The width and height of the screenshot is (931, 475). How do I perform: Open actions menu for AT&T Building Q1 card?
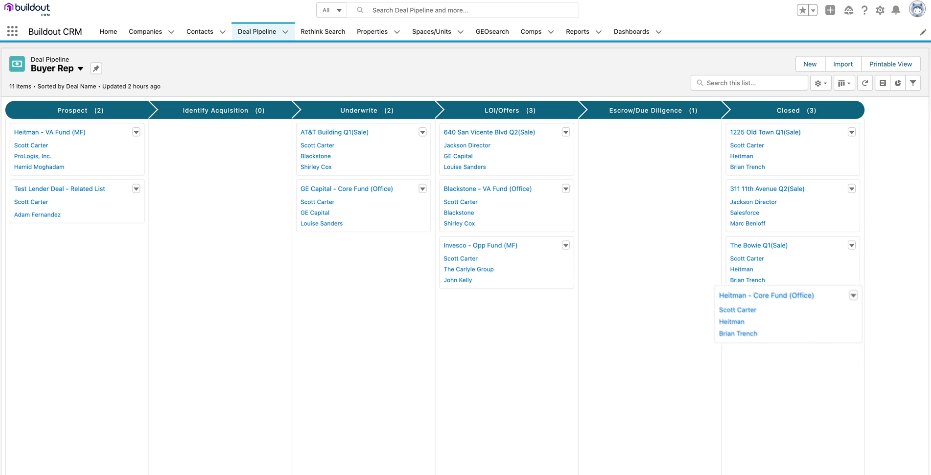point(423,132)
